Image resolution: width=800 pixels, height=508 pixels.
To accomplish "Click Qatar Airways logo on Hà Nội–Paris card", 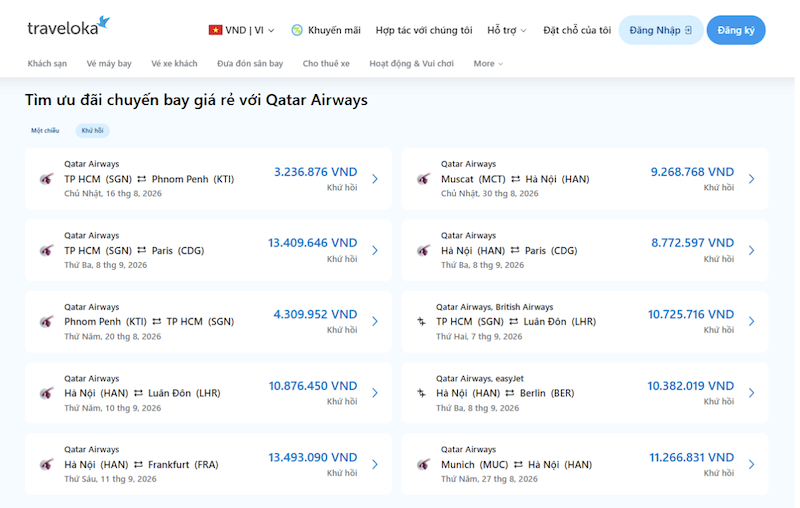I will (x=423, y=250).
